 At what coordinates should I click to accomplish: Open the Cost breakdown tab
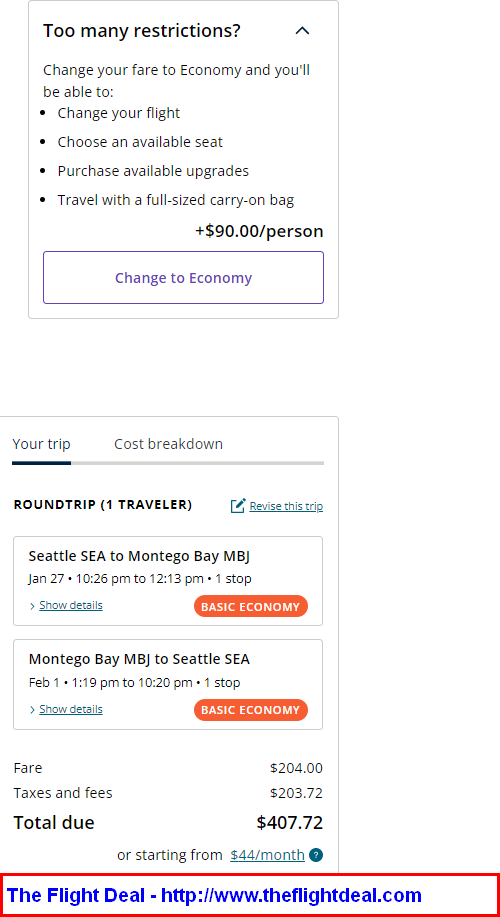pyautogui.click(x=168, y=444)
